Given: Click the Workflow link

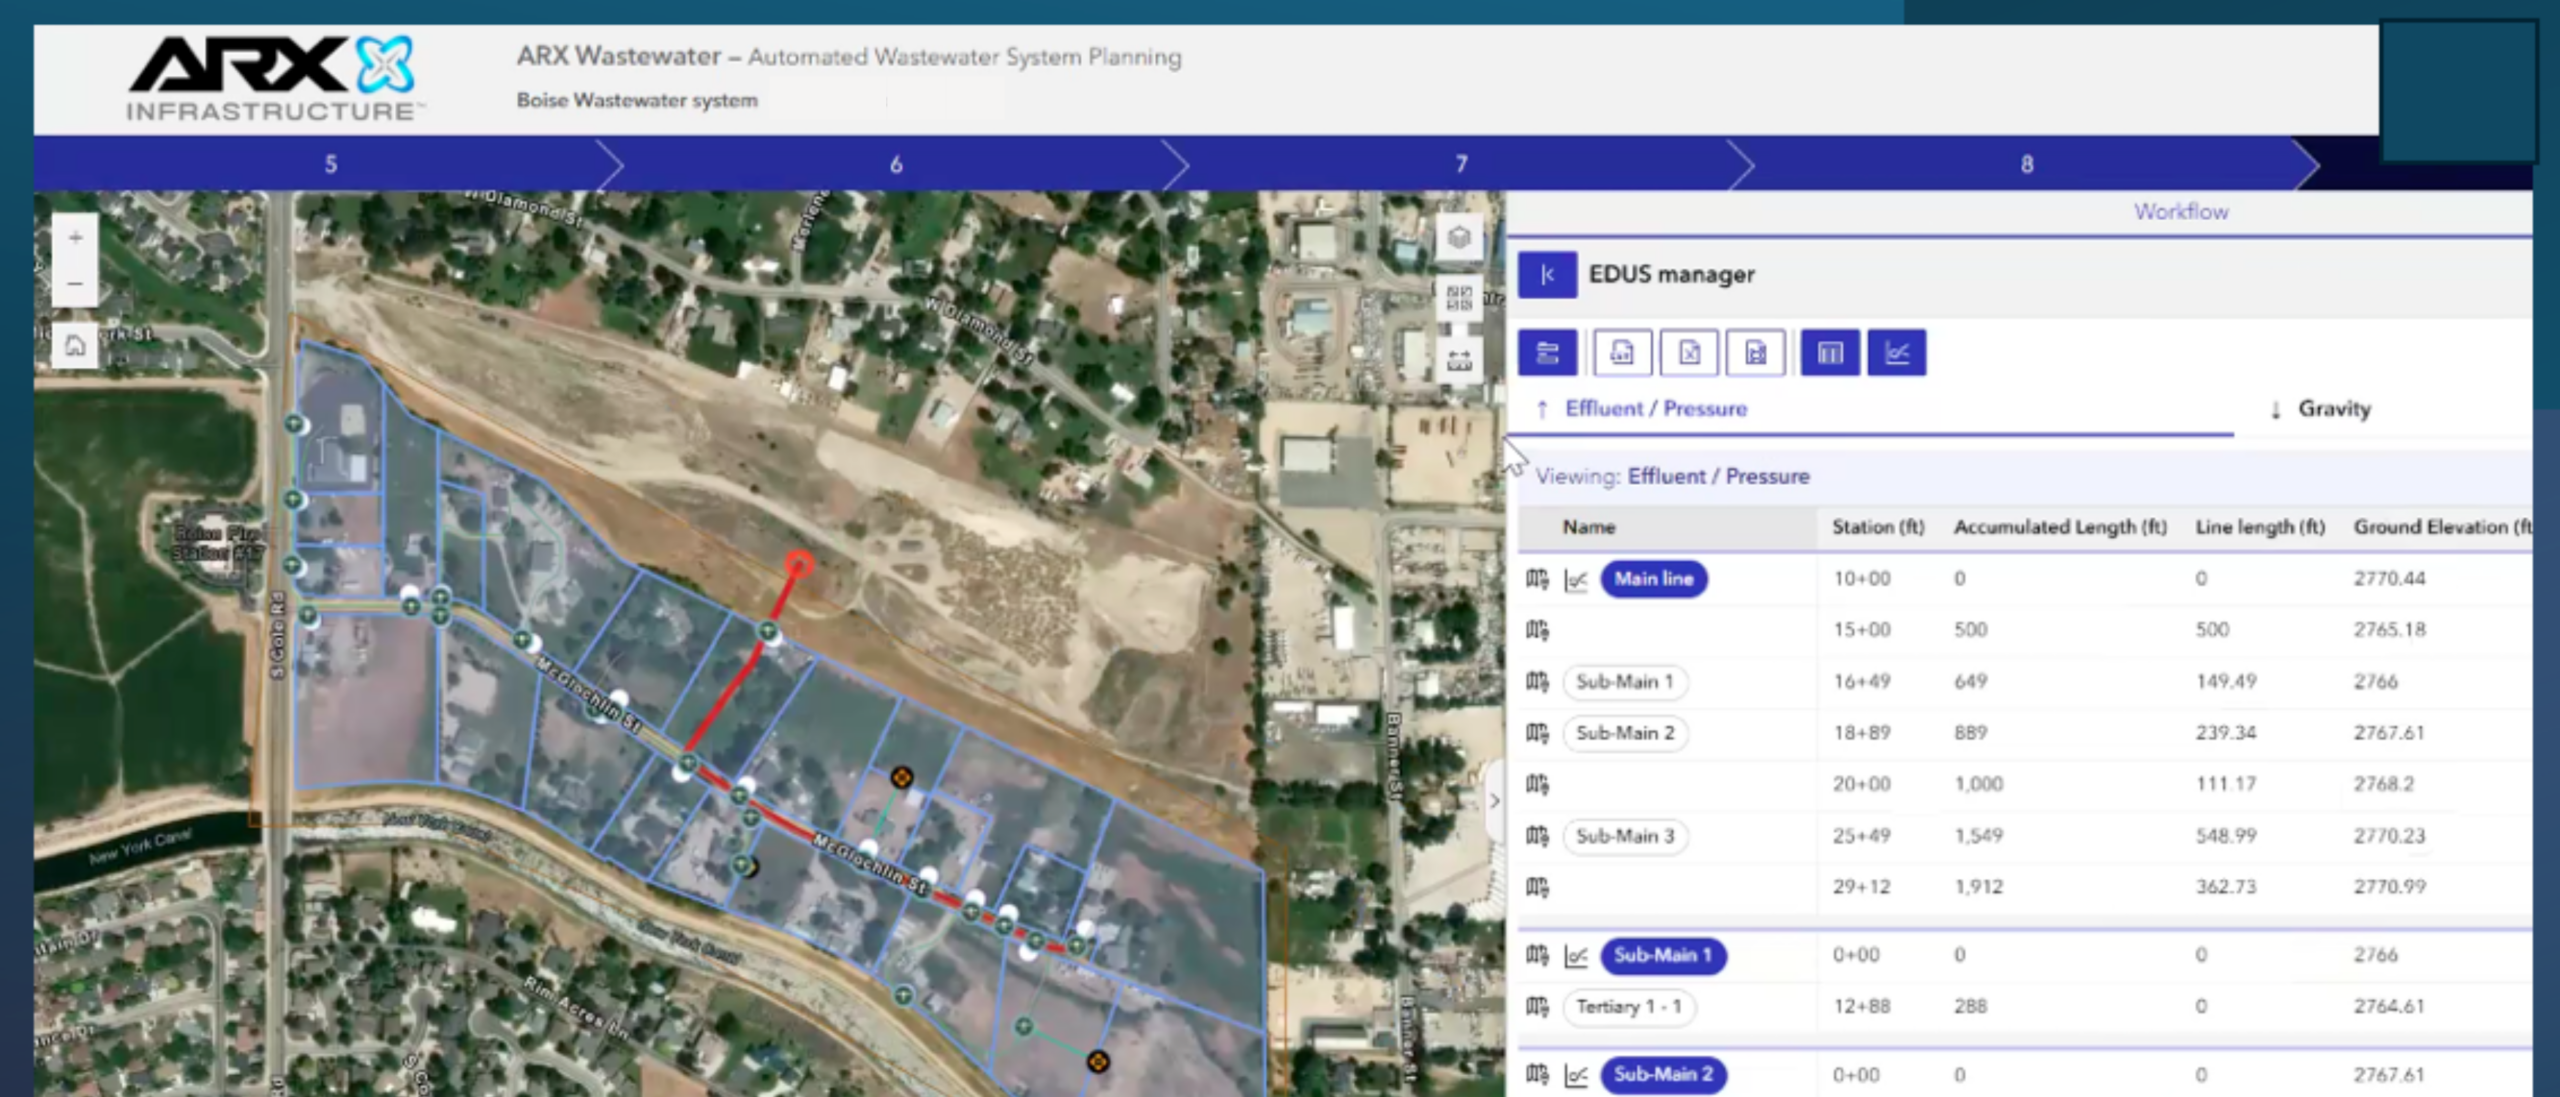Looking at the screenshot, I should (x=2181, y=212).
